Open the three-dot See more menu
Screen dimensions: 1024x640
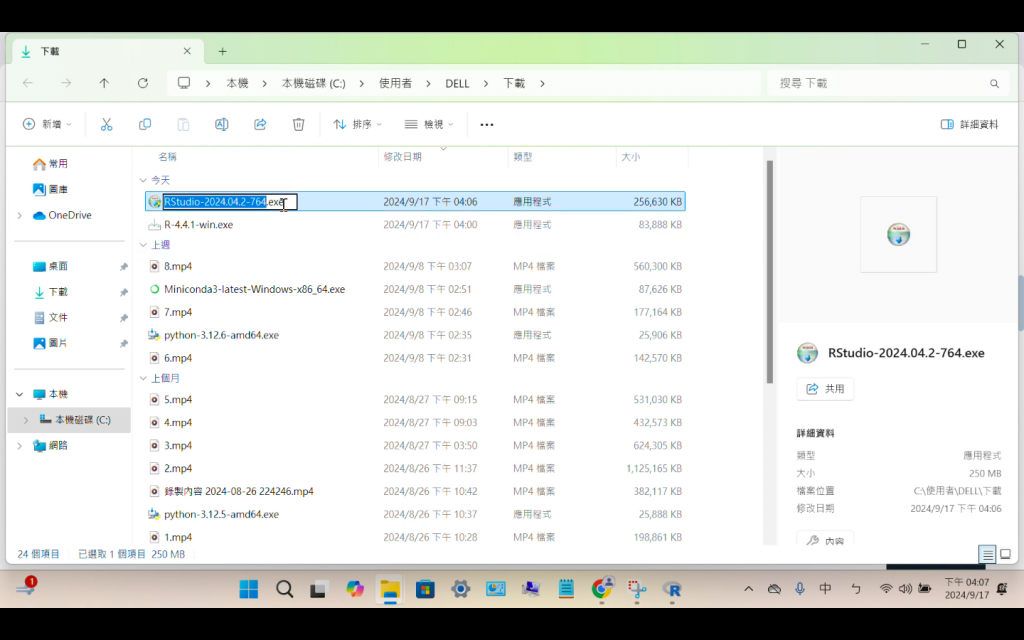coord(487,124)
